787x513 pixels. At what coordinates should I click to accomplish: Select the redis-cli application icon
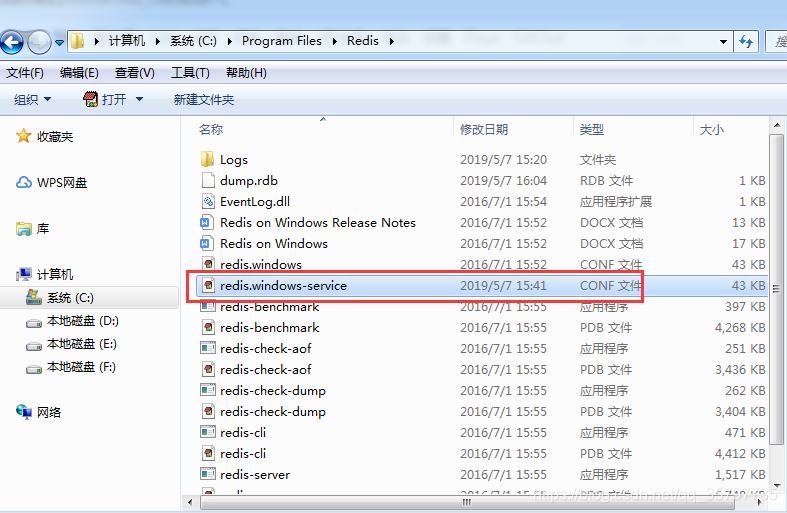click(208, 432)
